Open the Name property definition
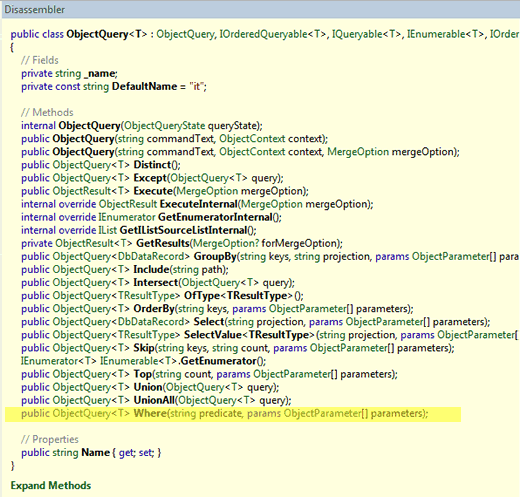 point(96,452)
